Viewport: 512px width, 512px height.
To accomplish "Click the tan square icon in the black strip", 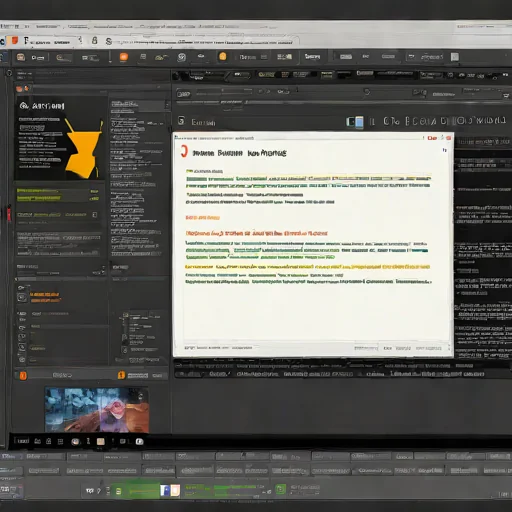I will click(x=101, y=441).
